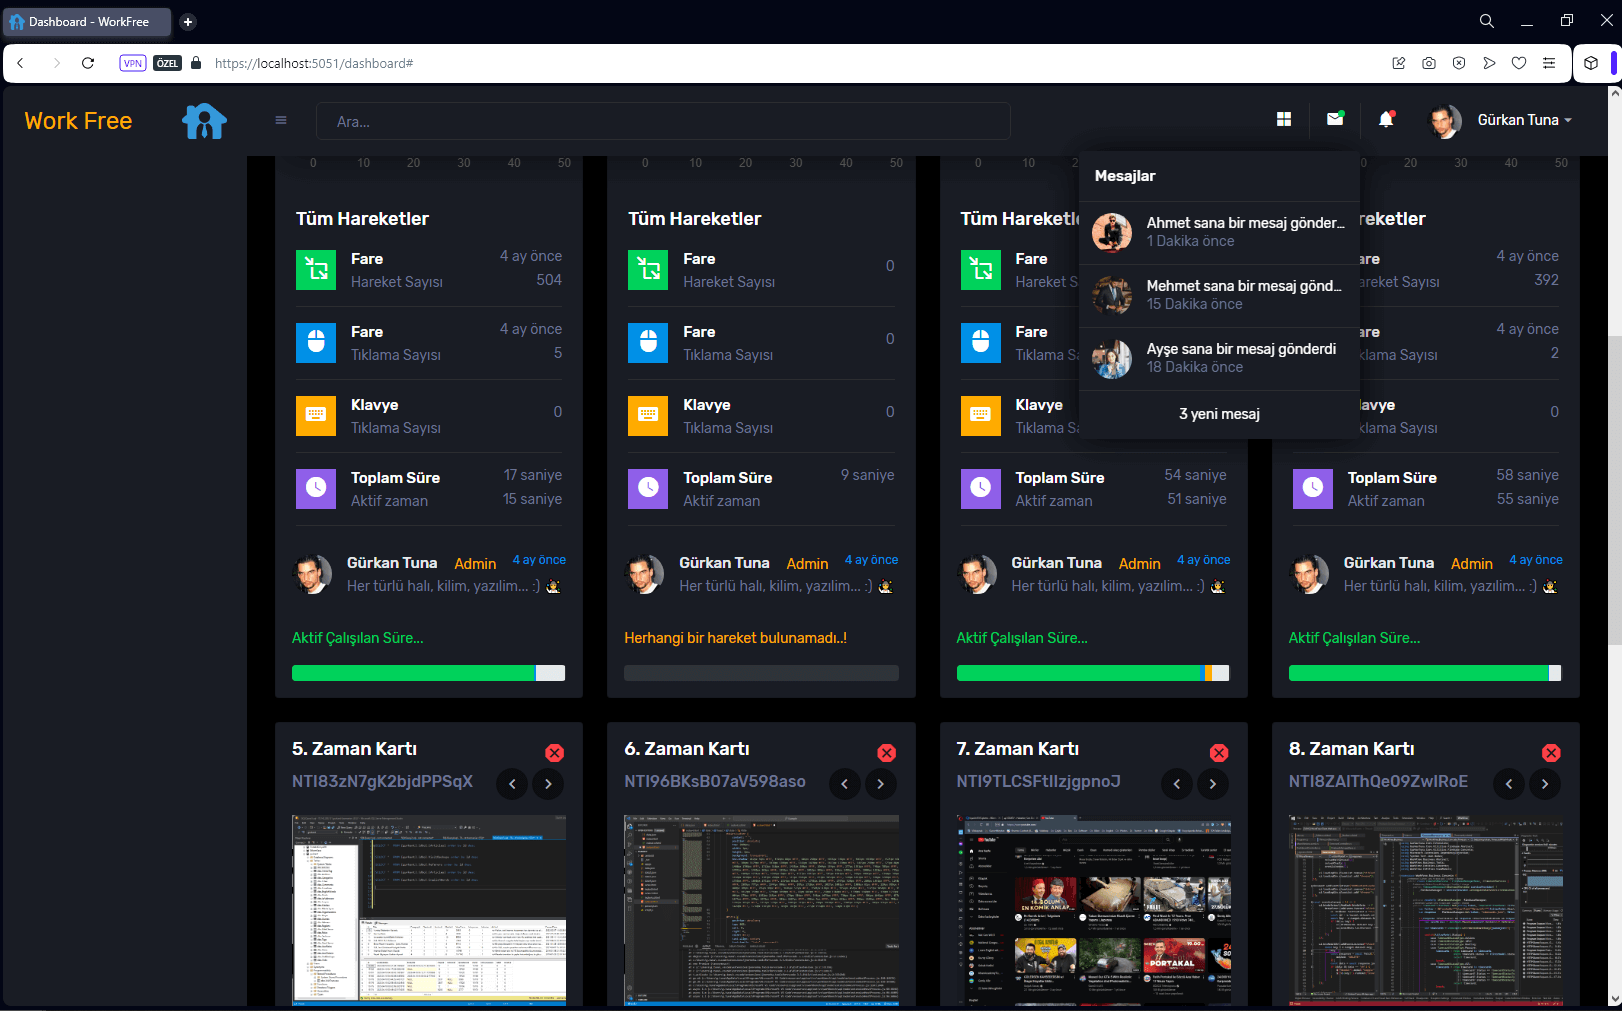This screenshot has height=1011, width=1622.
Task: Open the 7. Zaman Kartı screenshot thumbnail
Action: [1093, 910]
